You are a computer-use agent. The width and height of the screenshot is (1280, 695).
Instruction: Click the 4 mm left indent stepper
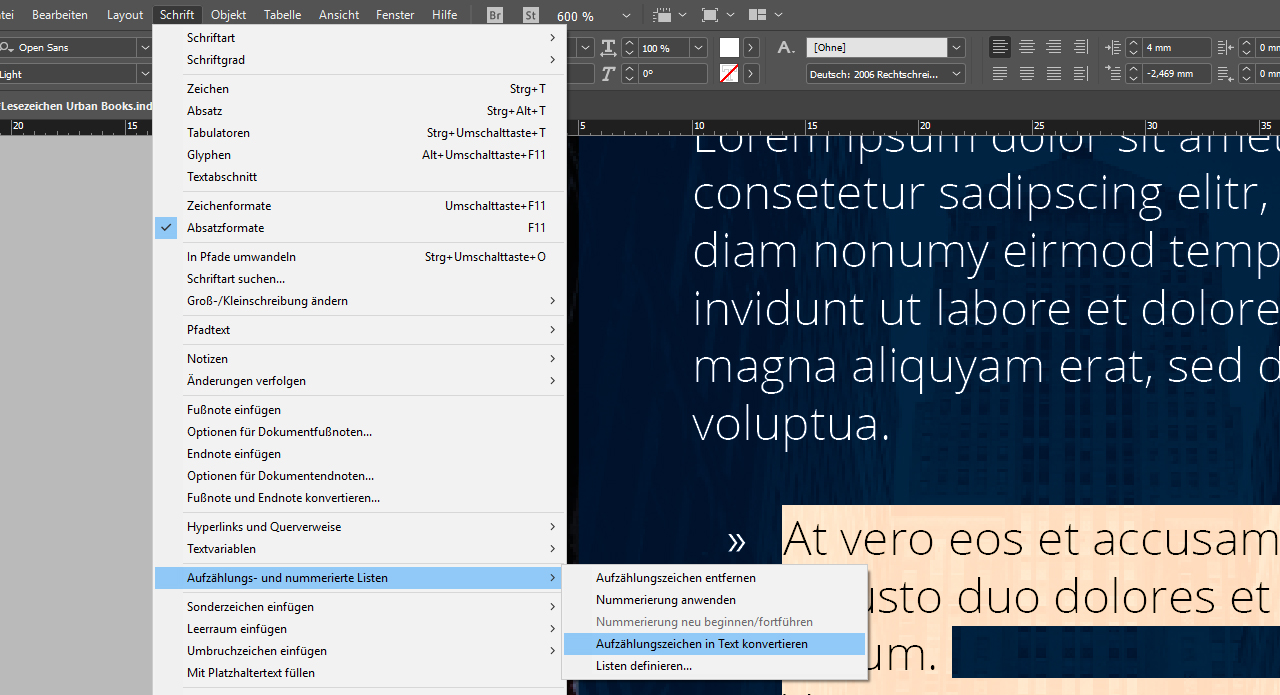1133,47
